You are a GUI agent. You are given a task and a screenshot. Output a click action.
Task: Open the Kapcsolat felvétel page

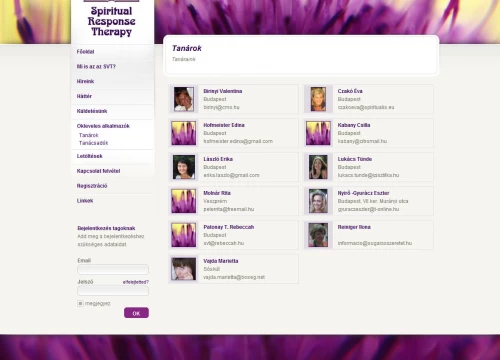(x=98, y=171)
